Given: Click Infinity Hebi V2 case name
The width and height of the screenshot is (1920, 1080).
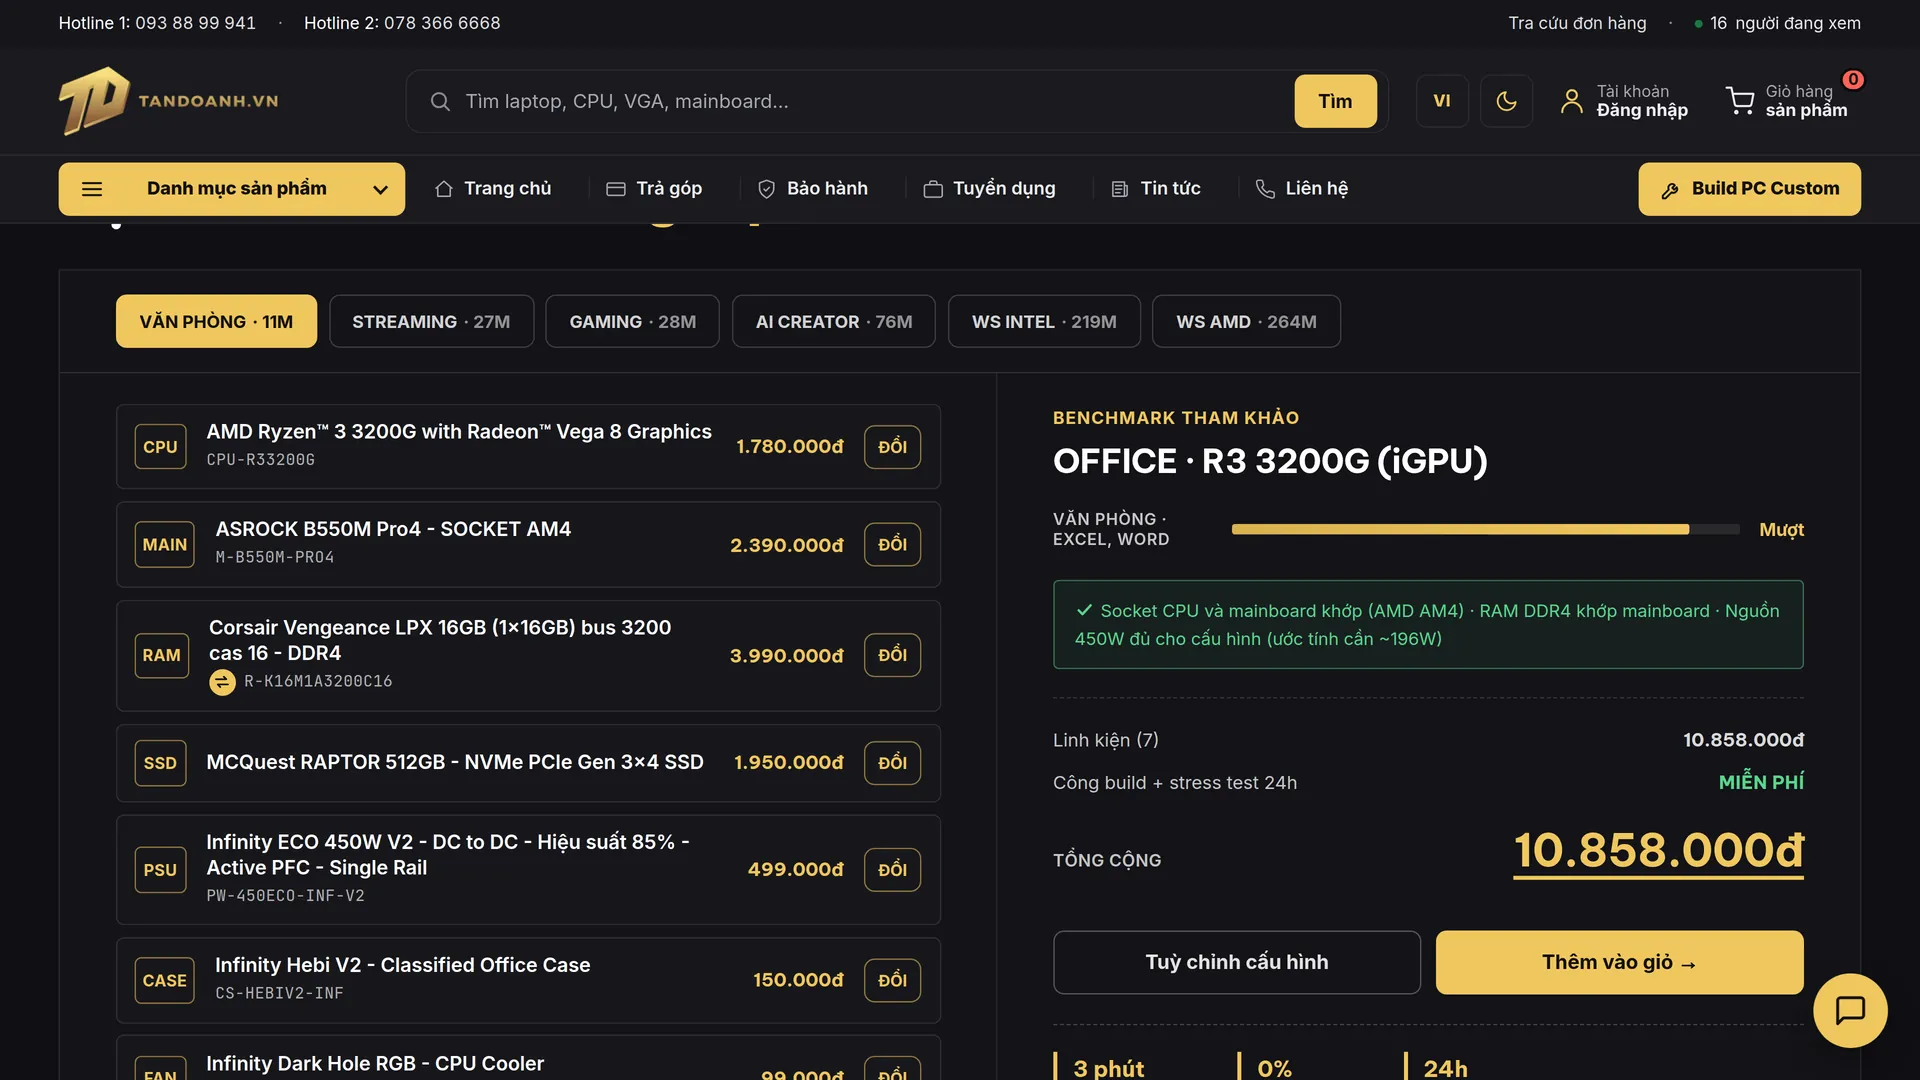Looking at the screenshot, I should (403, 966).
